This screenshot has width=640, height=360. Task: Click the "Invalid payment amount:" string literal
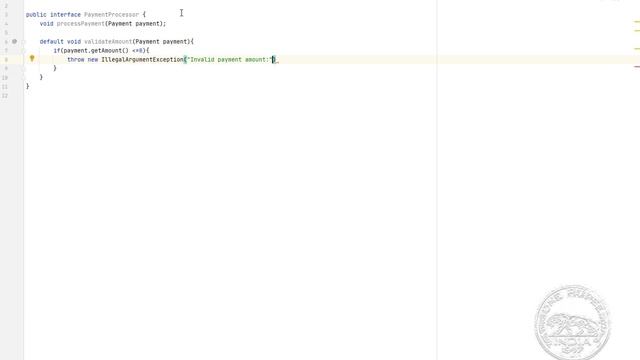[229, 60]
